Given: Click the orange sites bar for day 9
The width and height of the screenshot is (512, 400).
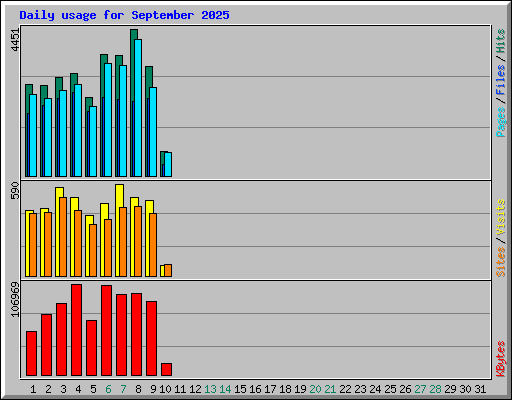Looking at the screenshot, I should click(153, 245).
